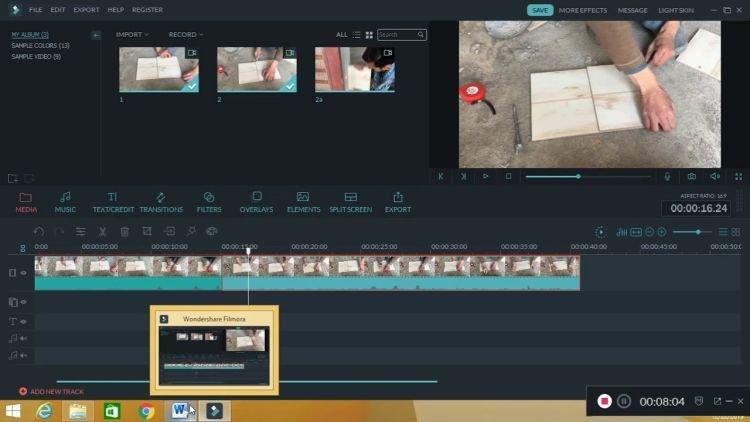
Task: Open the OVERLAYS tab
Action: click(256, 202)
